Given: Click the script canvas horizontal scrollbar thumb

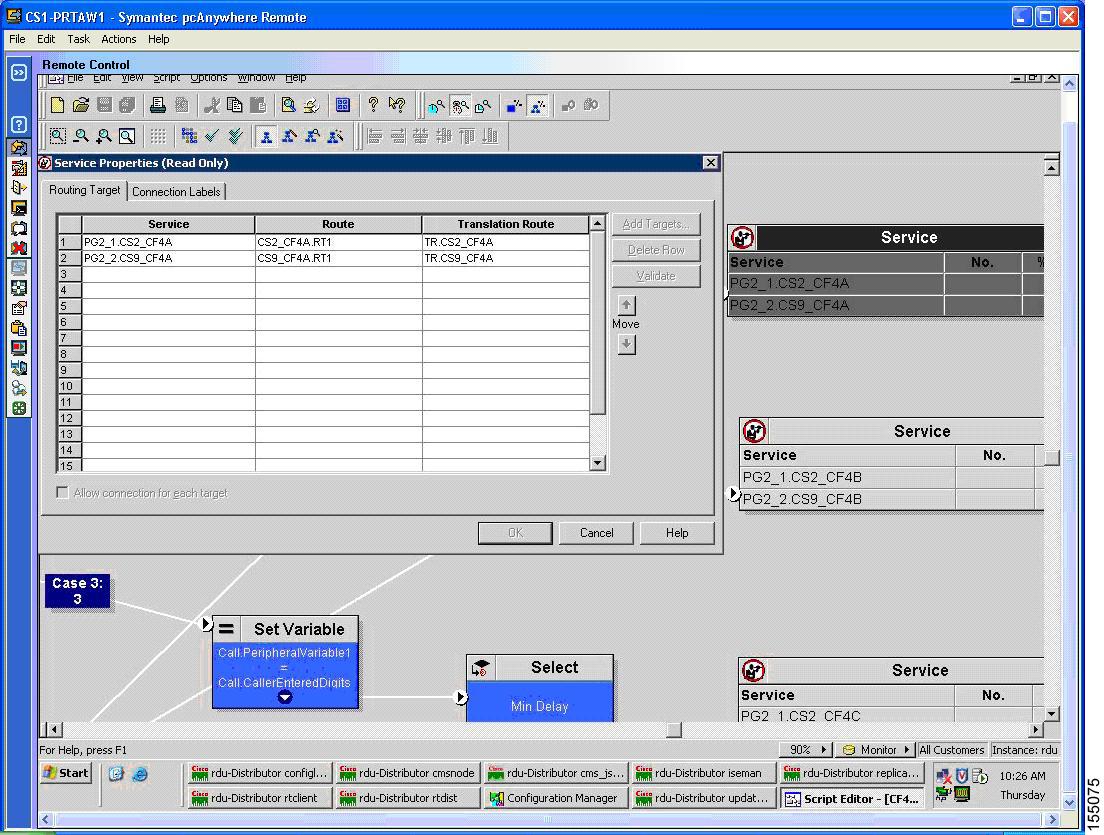Looking at the screenshot, I should pyautogui.click(x=674, y=729).
